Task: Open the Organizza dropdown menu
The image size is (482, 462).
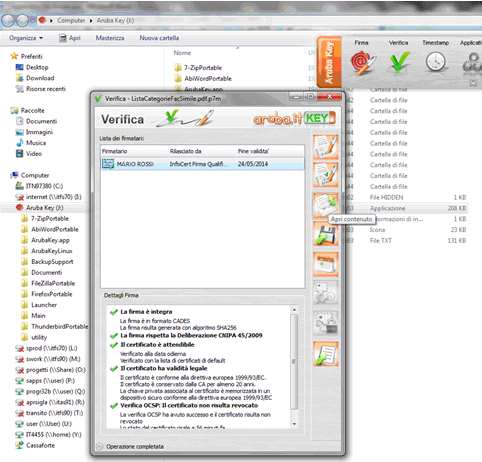Action: (x=26, y=38)
